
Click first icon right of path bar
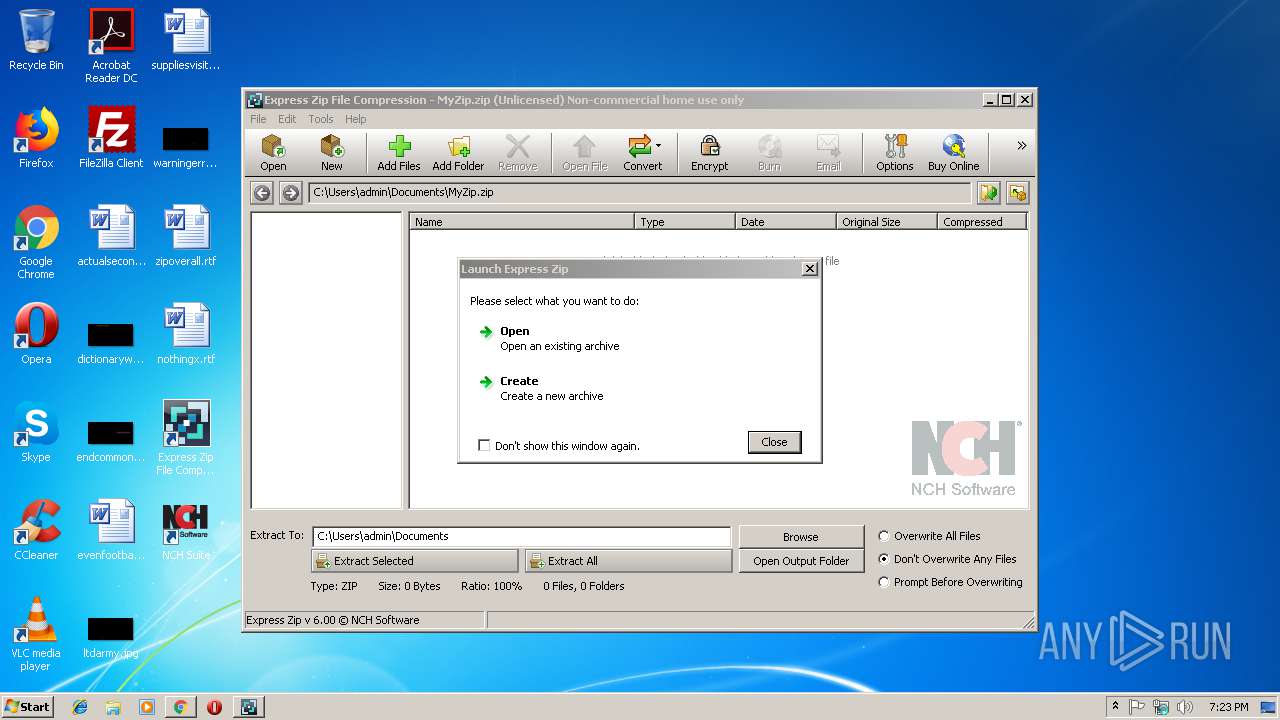point(989,193)
